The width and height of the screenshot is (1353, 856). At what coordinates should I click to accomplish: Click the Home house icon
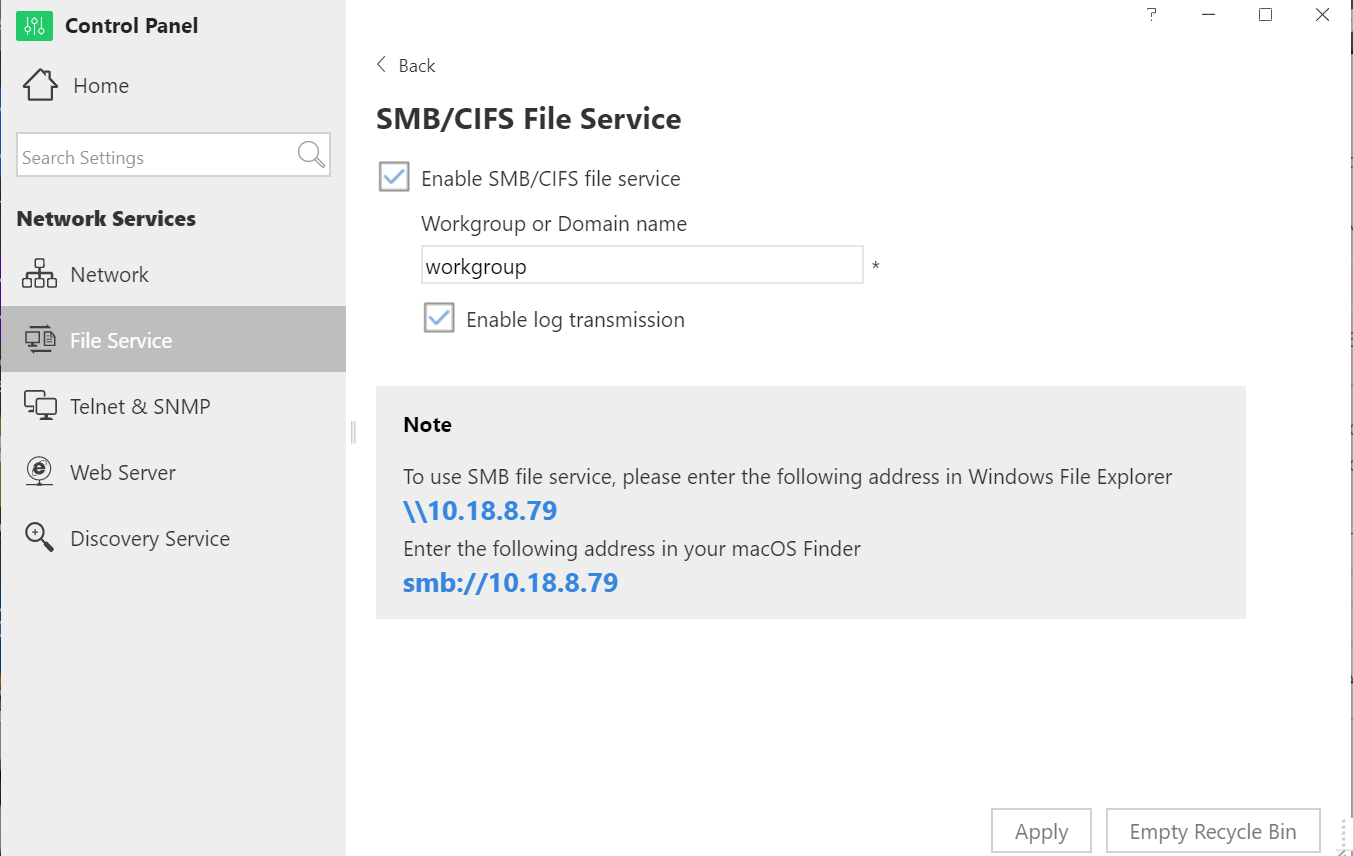click(x=40, y=85)
